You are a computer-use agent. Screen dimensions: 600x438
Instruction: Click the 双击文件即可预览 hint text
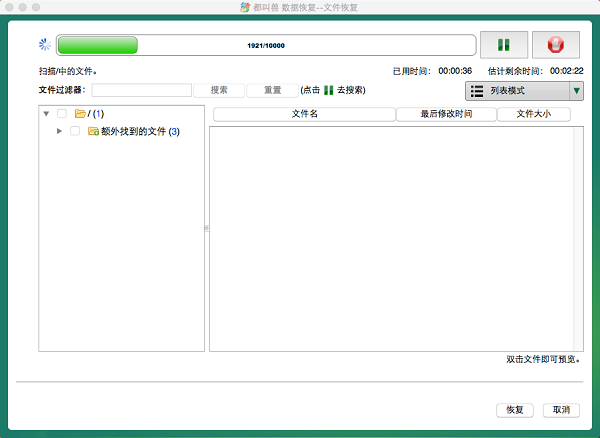(543, 360)
